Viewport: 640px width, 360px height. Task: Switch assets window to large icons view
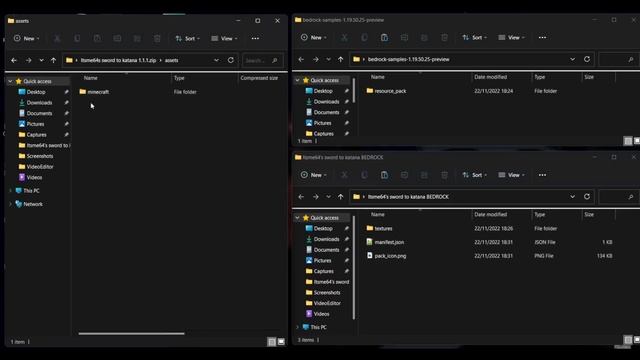[x=281, y=342]
